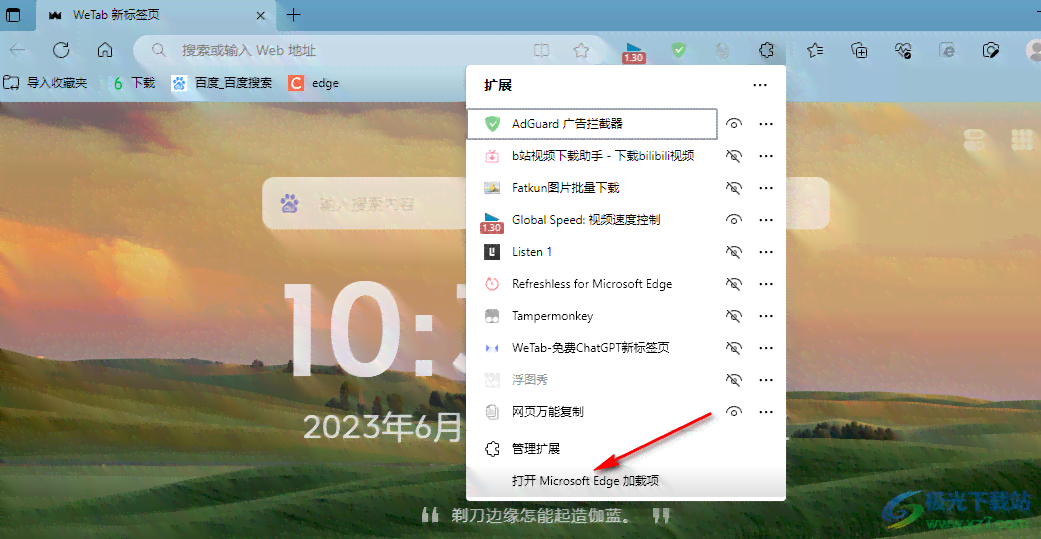Show Fatkun图片批量下载 in toolbar

734,188
